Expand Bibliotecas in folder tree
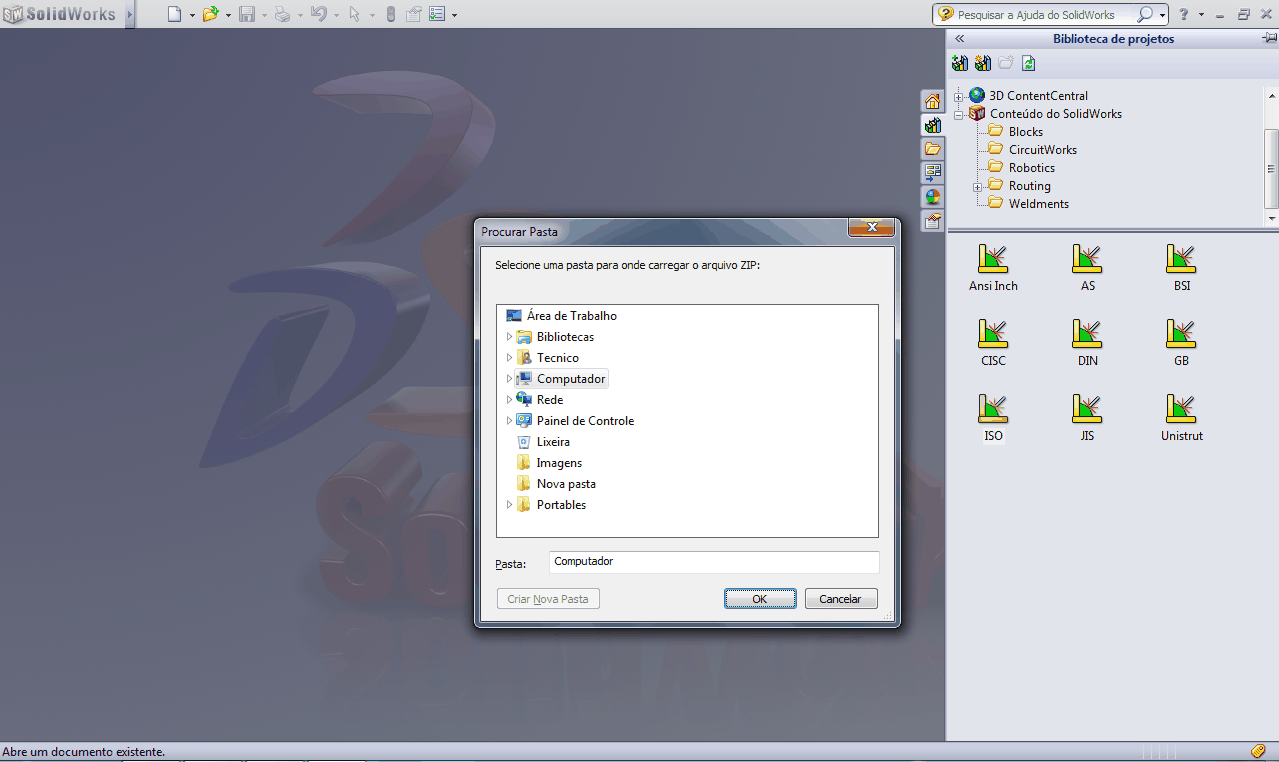Viewport: 1279px width, 762px height. click(x=509, y=337)
